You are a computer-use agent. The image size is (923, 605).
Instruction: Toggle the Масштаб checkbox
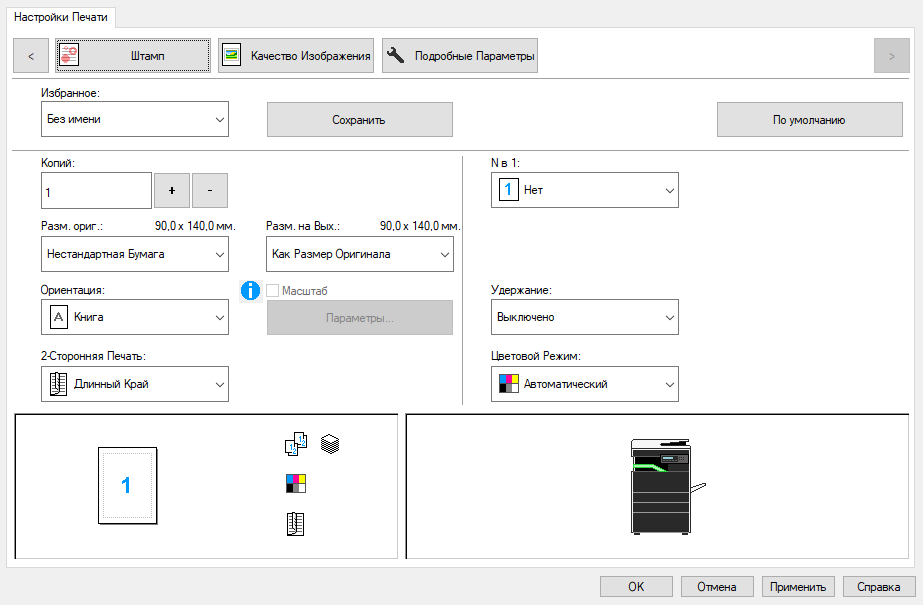pos(272,291)
